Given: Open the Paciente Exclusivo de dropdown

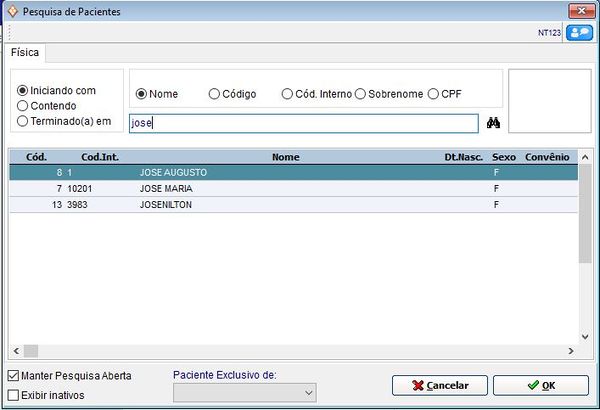Looking at the screenshot, I should [306, 393].
